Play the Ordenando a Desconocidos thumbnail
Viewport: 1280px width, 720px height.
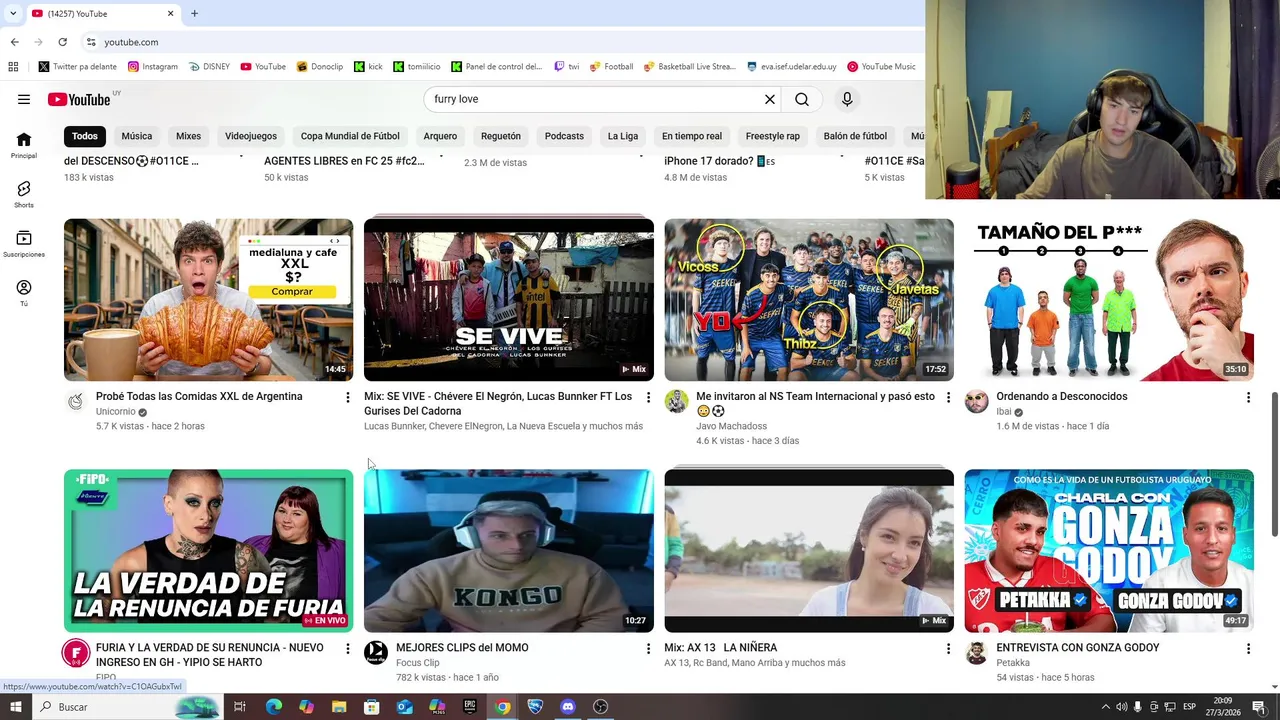(1109, 300)
